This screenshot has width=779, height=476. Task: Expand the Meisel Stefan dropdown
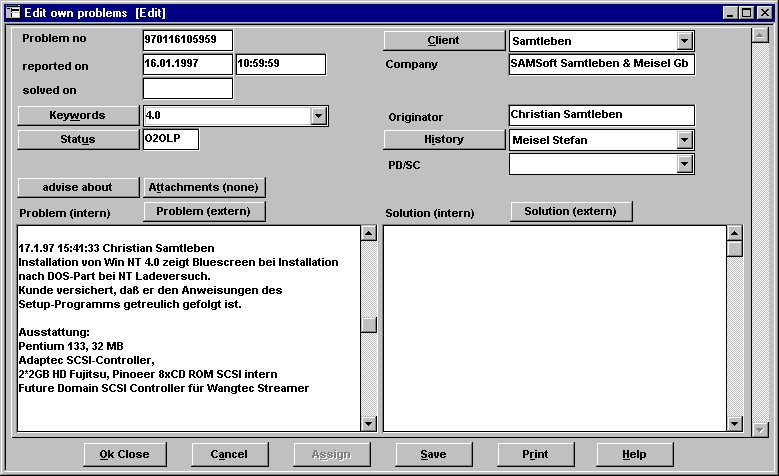pos(684,140)
